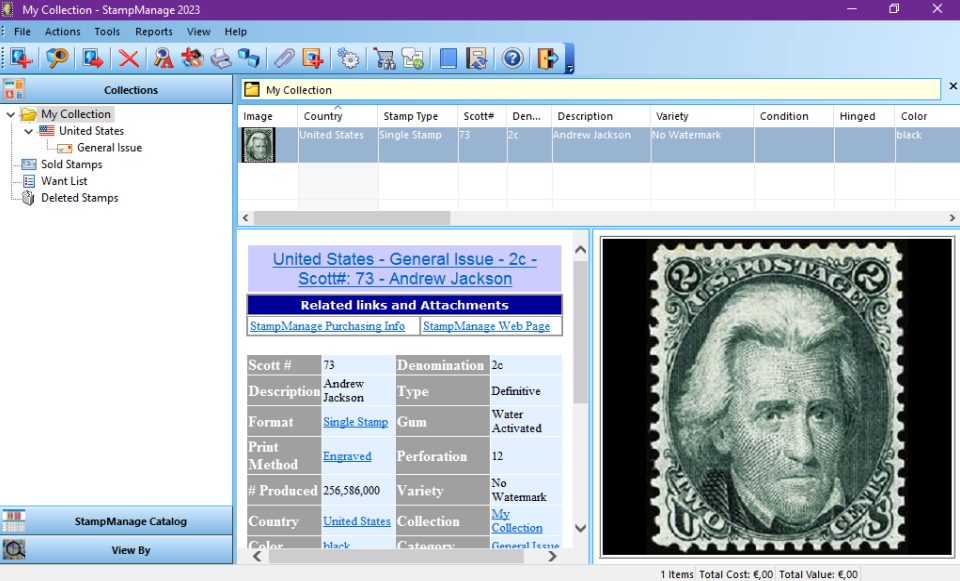
Task: Switch to the StampManage Catalog panel
Action: click(x=116, y=521)
